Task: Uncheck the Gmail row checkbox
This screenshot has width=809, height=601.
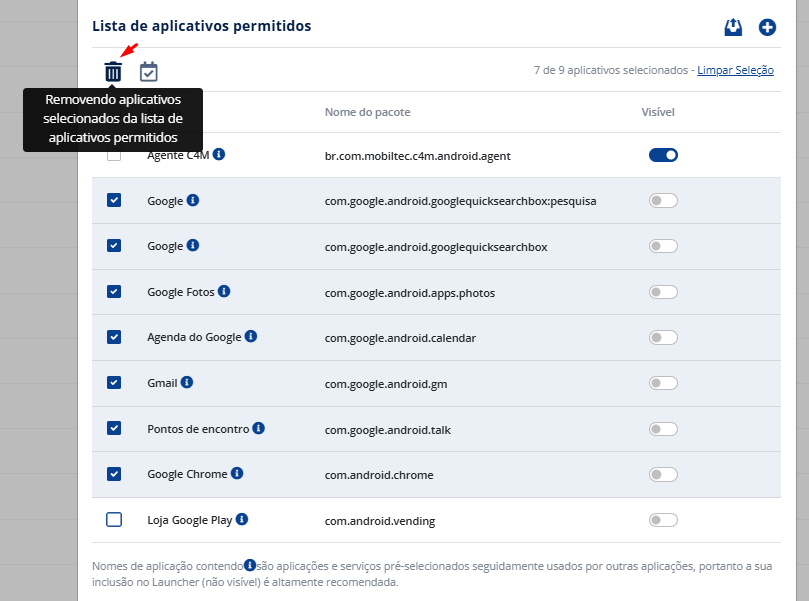Action: (x=114, y=382)
